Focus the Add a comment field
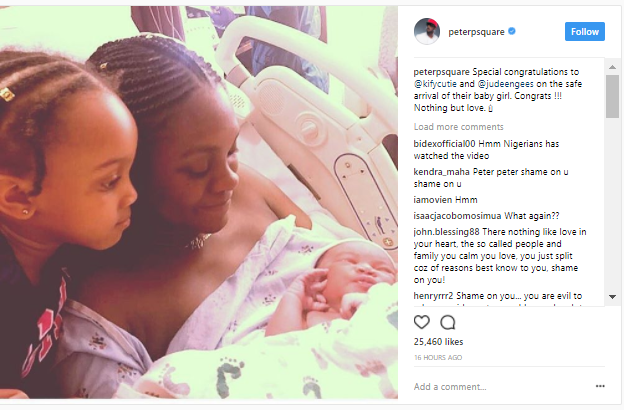 [x=501, y=387]
